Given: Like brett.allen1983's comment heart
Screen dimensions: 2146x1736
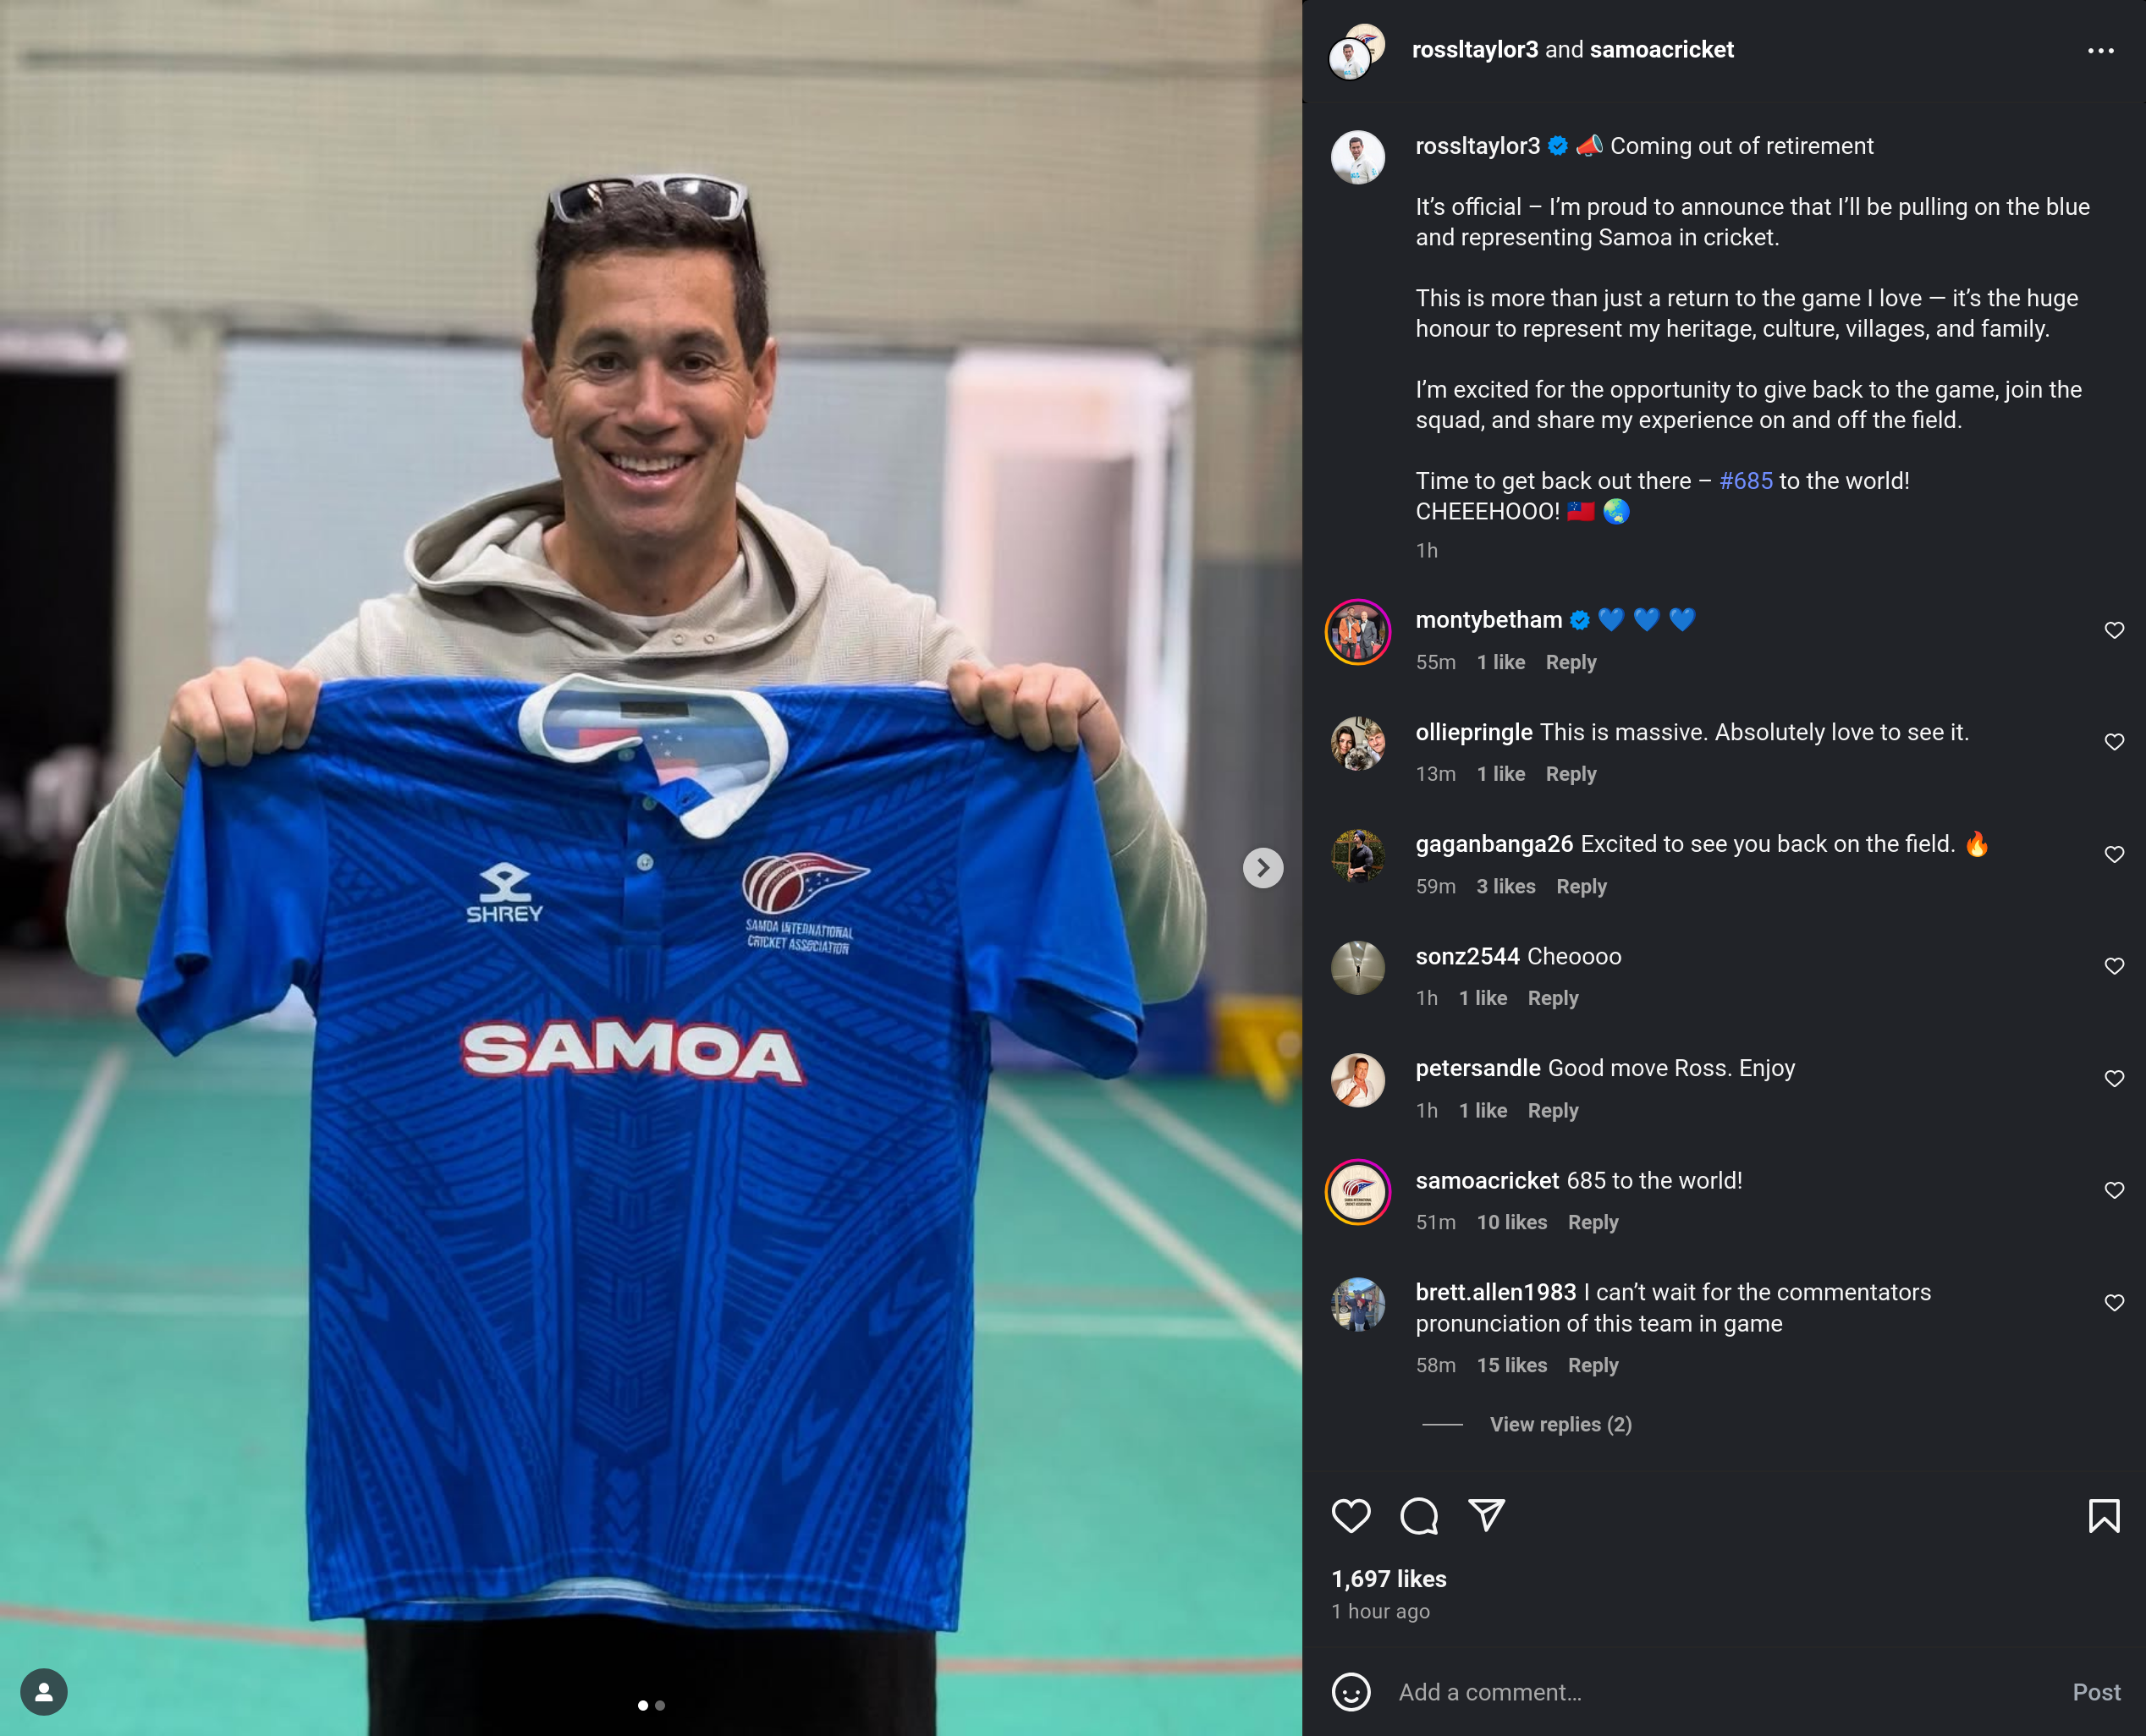Looking at the screenshot, I should coord(2114,1302).
